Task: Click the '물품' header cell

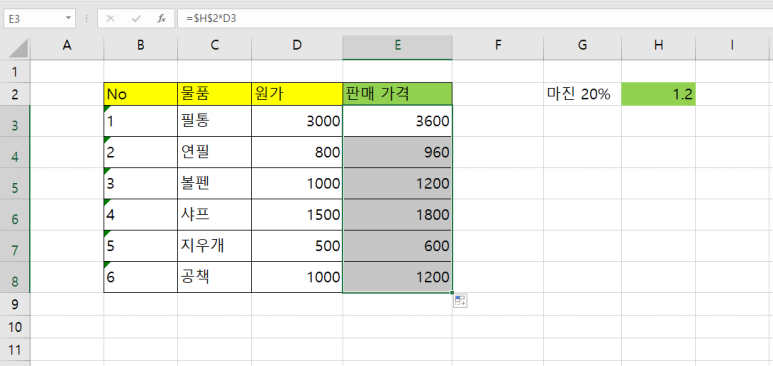Action: tap(214, 94)
